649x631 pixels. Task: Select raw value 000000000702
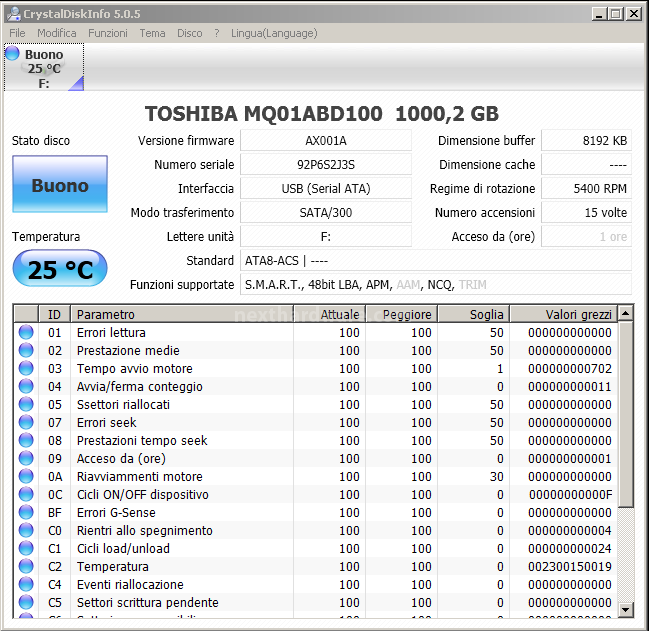point(570,369)
